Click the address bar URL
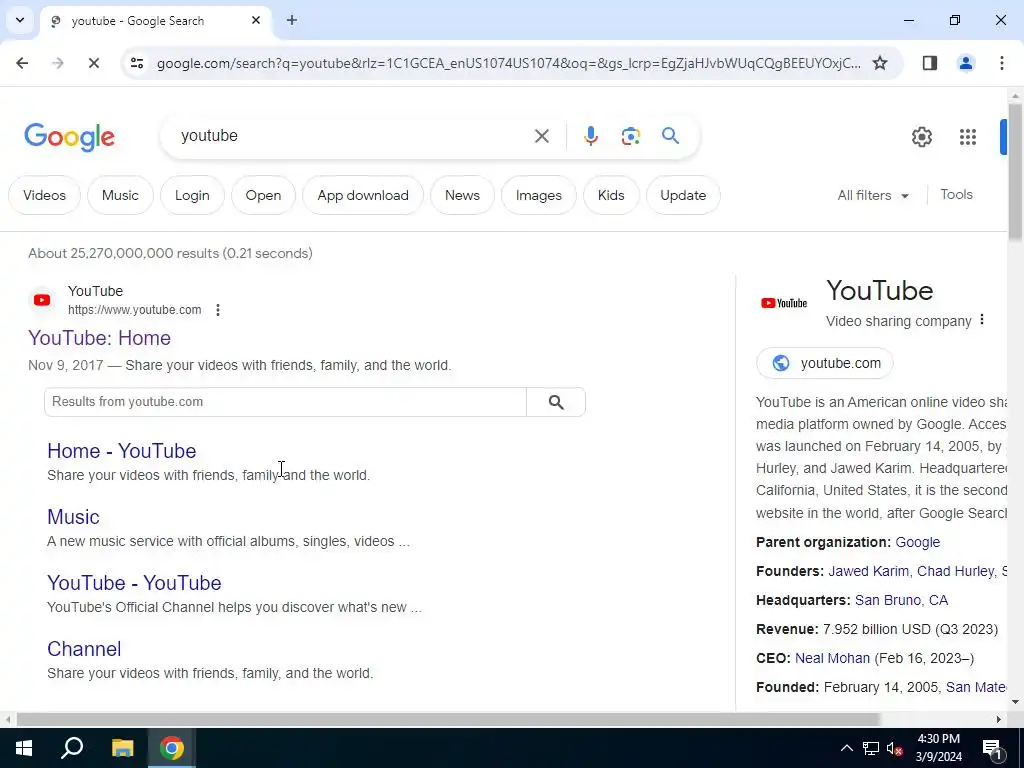 pos(508,63)
